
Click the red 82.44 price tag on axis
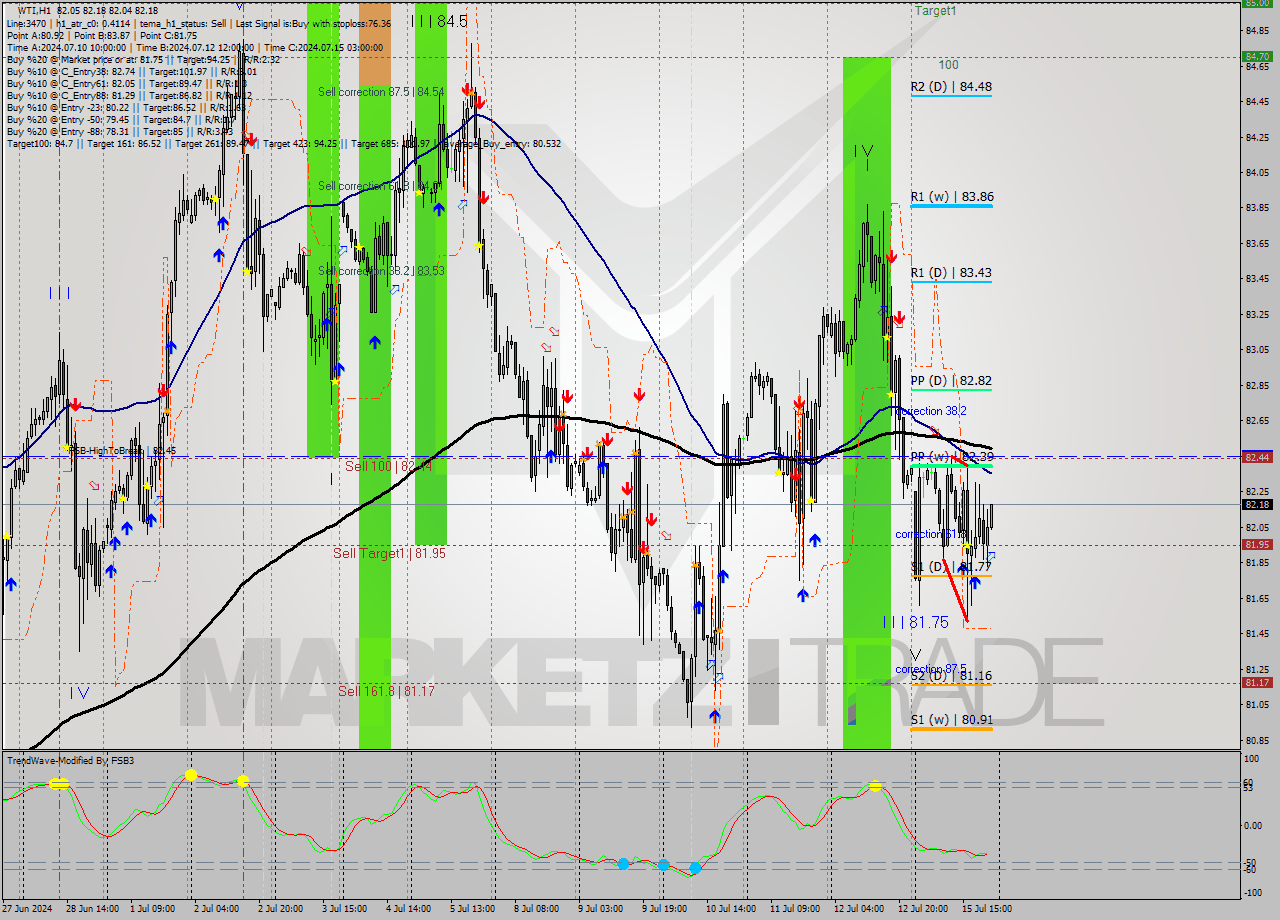[x=1257, y=456]
